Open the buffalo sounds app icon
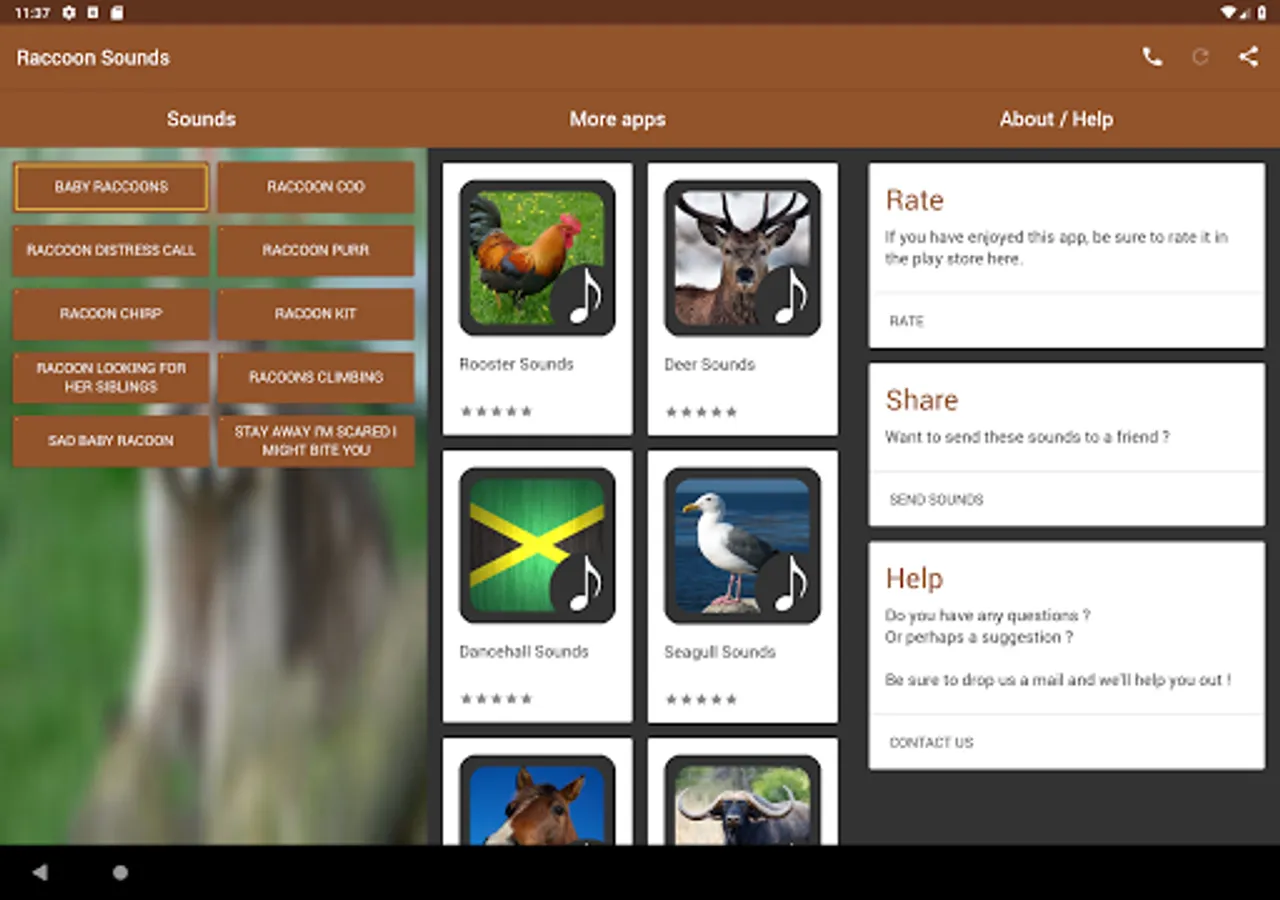This screenshot has width=1280, height=900. (742, 800)
